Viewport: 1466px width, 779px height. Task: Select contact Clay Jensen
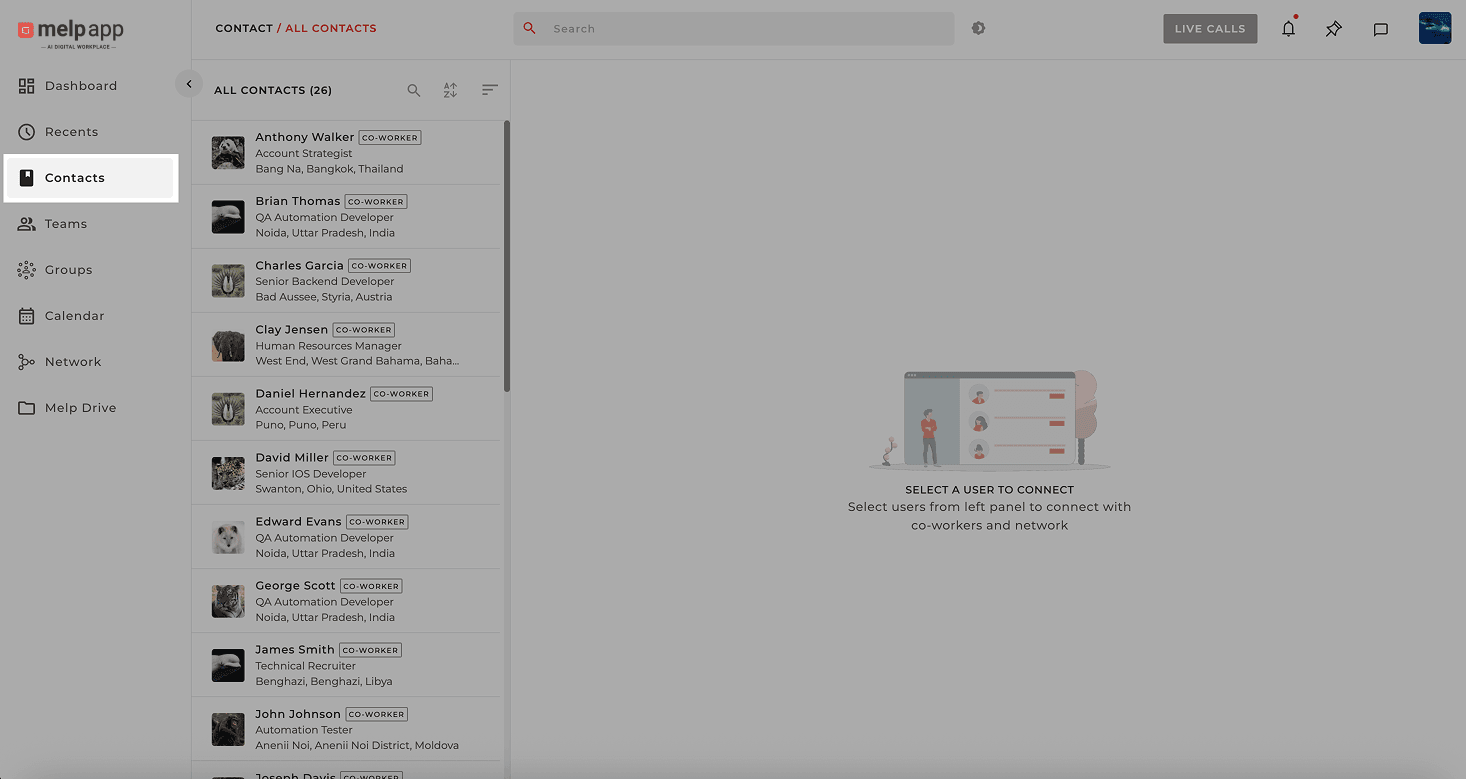coord(345,344)
